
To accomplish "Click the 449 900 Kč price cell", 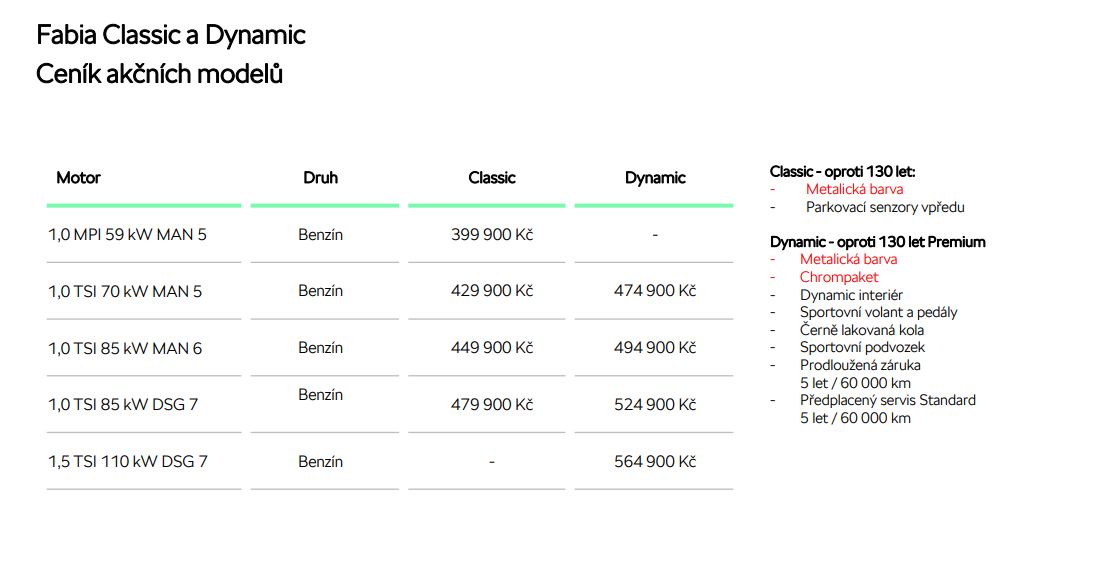I will 491,348.
